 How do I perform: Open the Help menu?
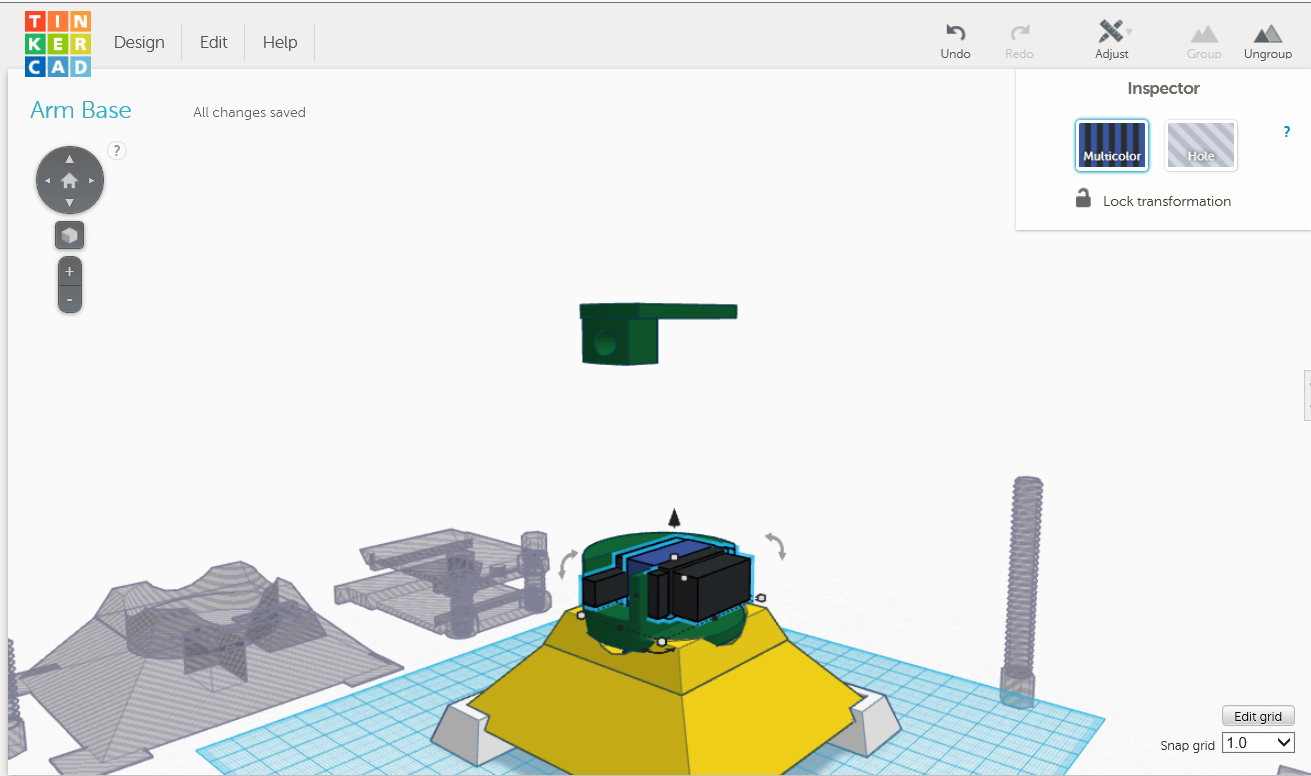[x=279, y=42]
